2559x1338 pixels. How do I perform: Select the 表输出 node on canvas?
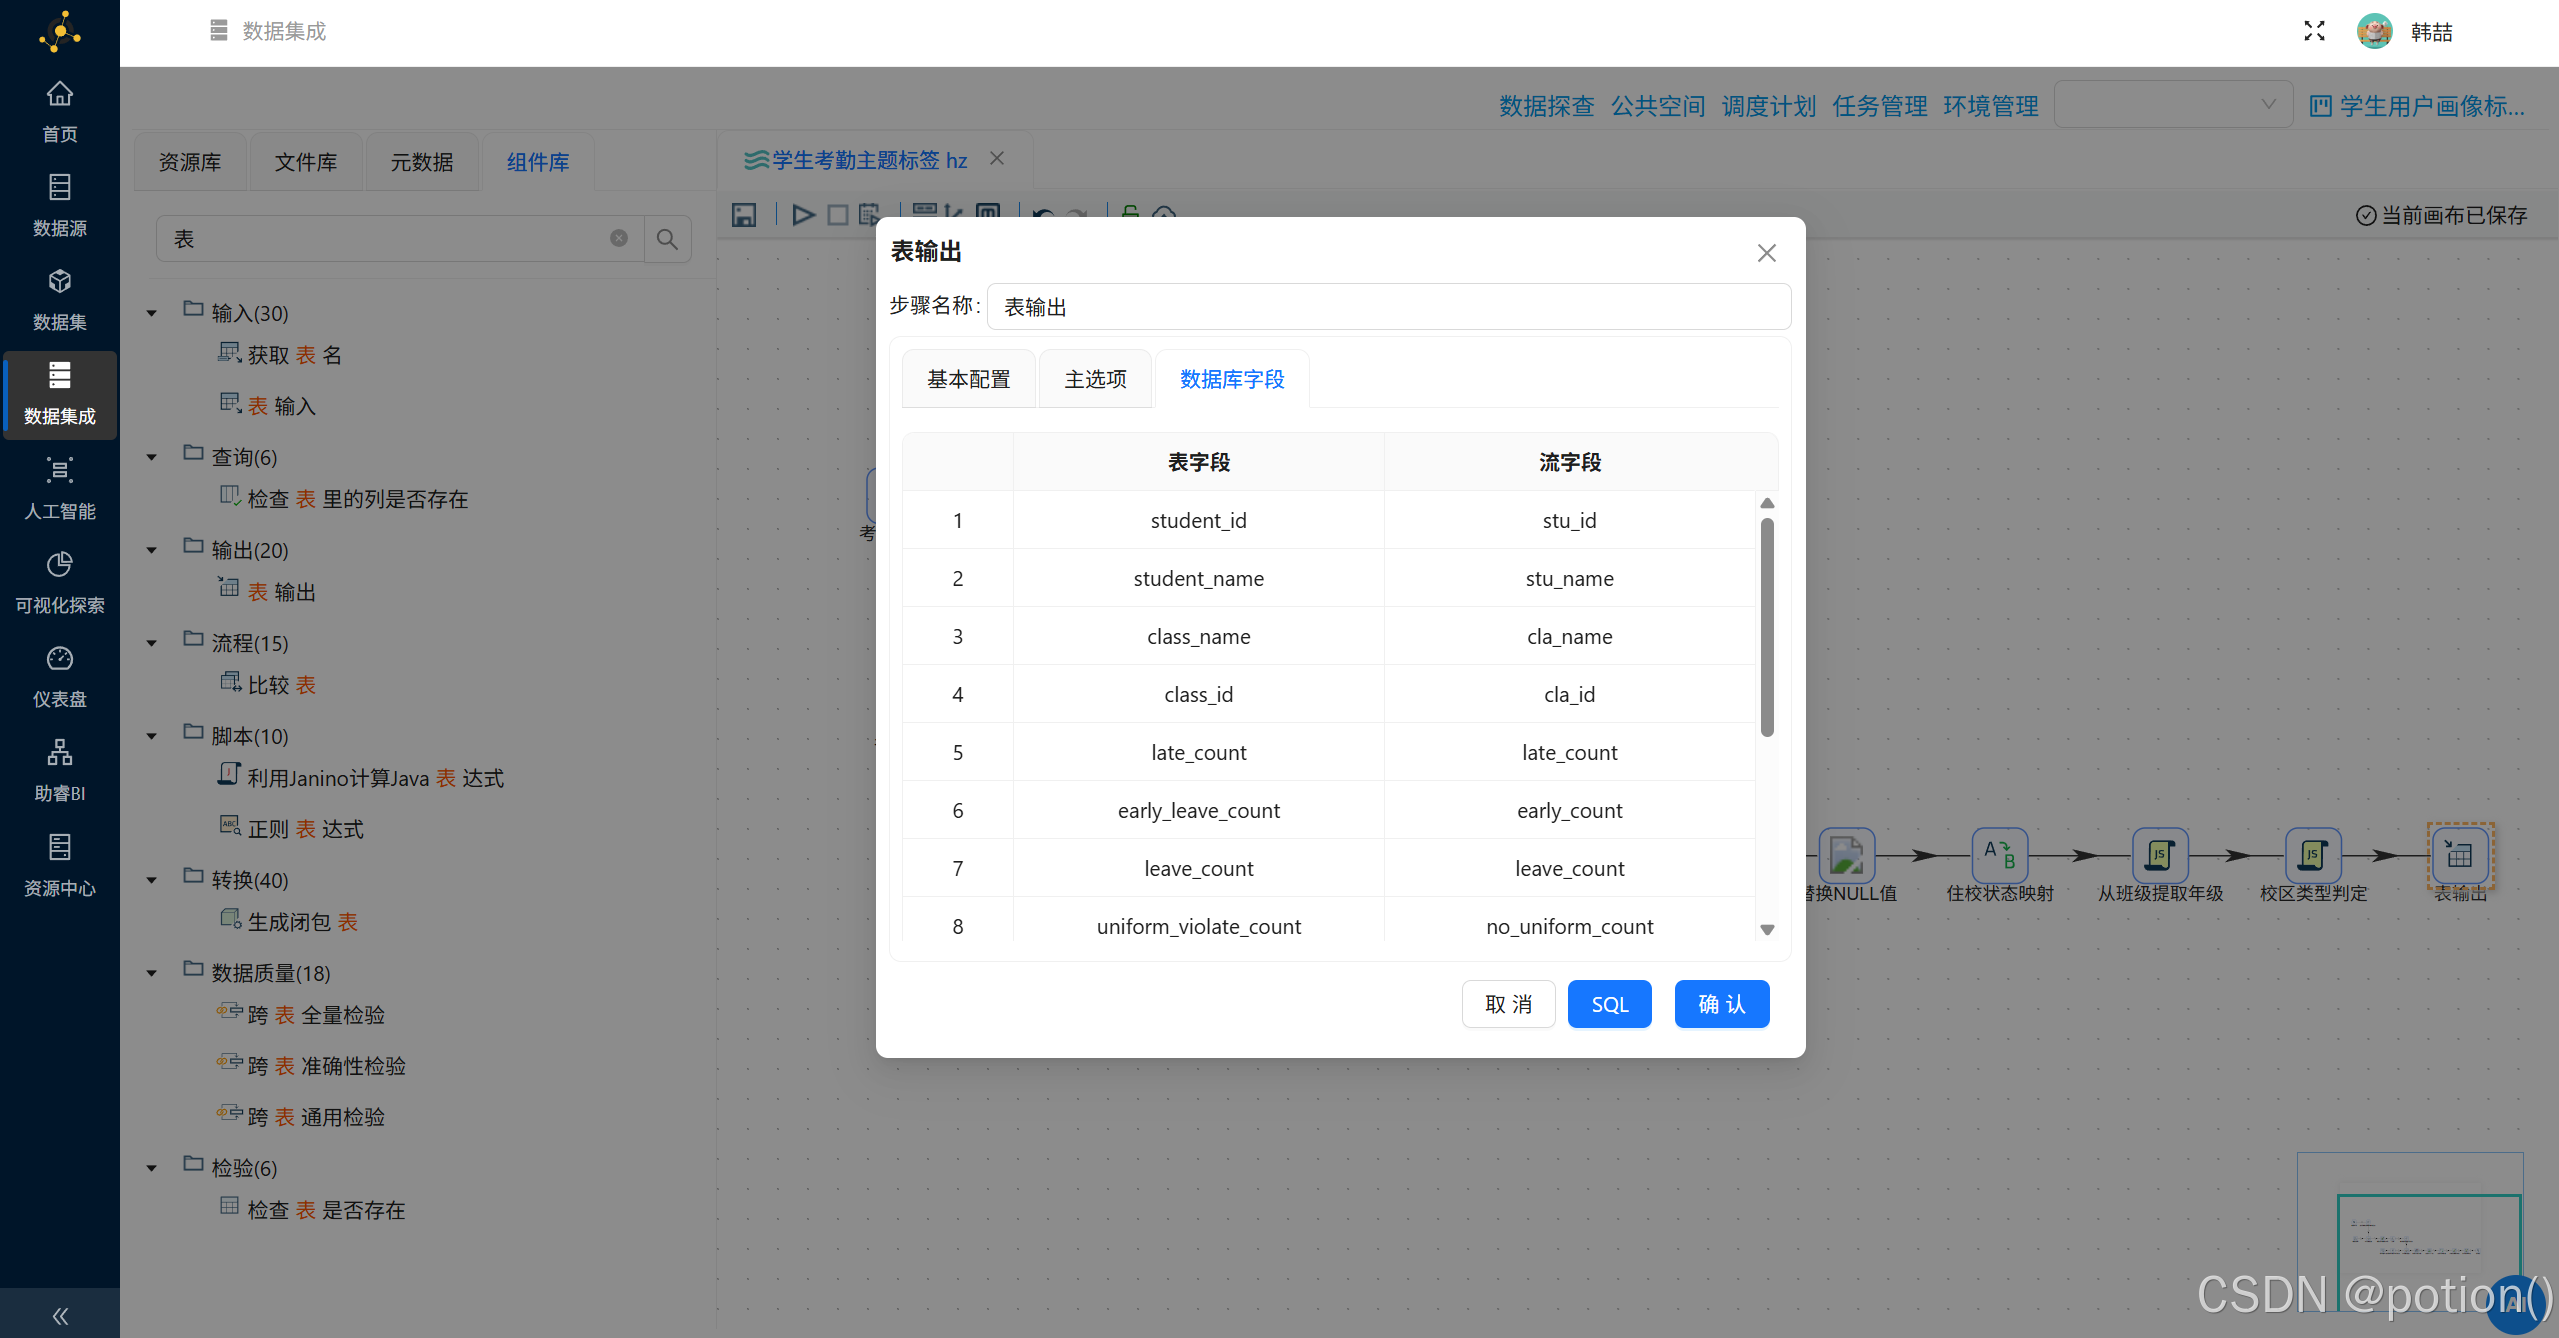pyautogui.click(x=2460, y=855)
